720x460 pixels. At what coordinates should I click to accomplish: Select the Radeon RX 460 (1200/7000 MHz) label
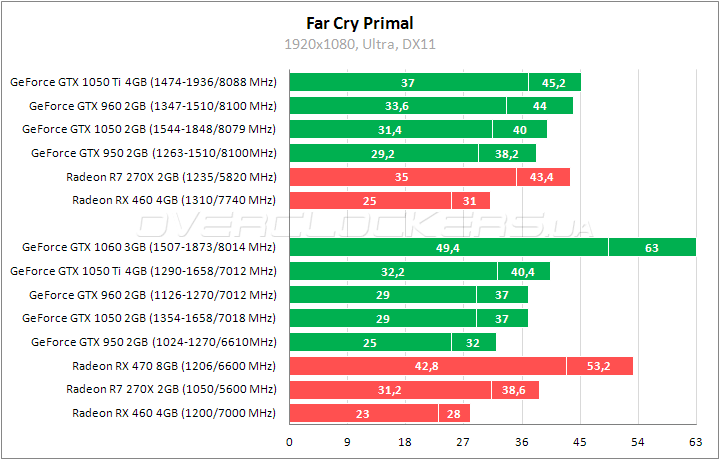174,413
